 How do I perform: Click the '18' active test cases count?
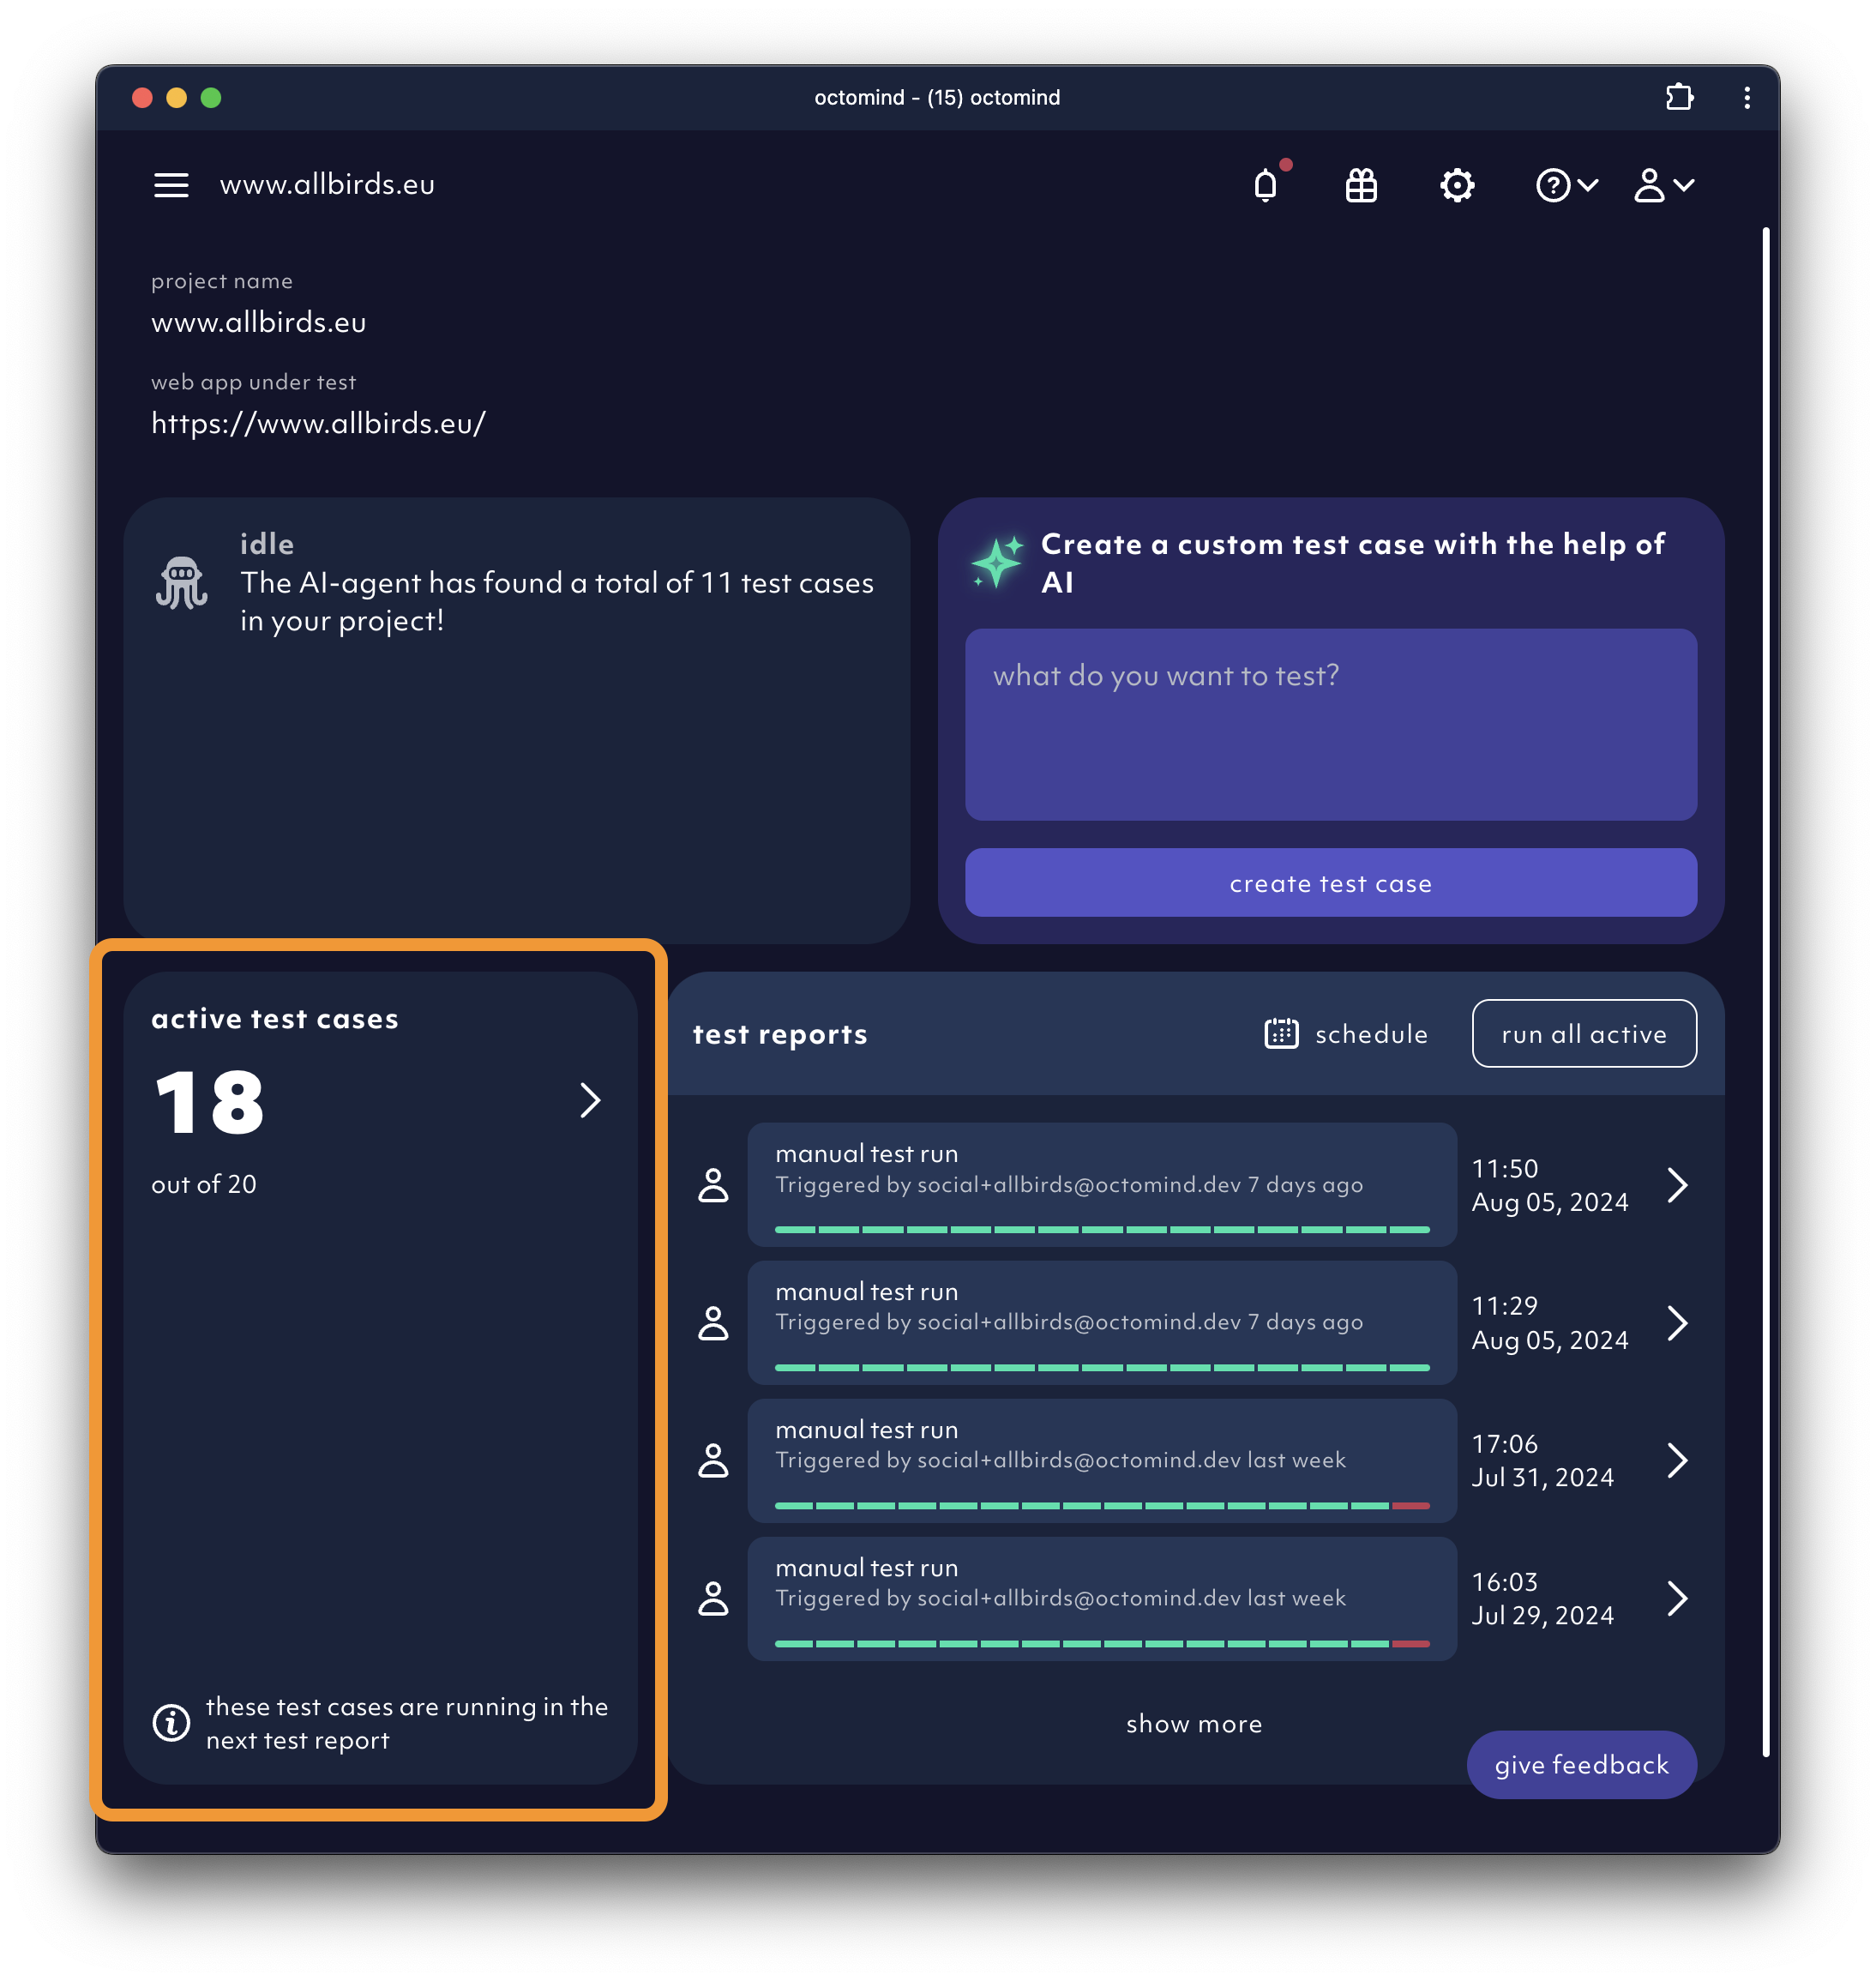[x=209, y=1102]
